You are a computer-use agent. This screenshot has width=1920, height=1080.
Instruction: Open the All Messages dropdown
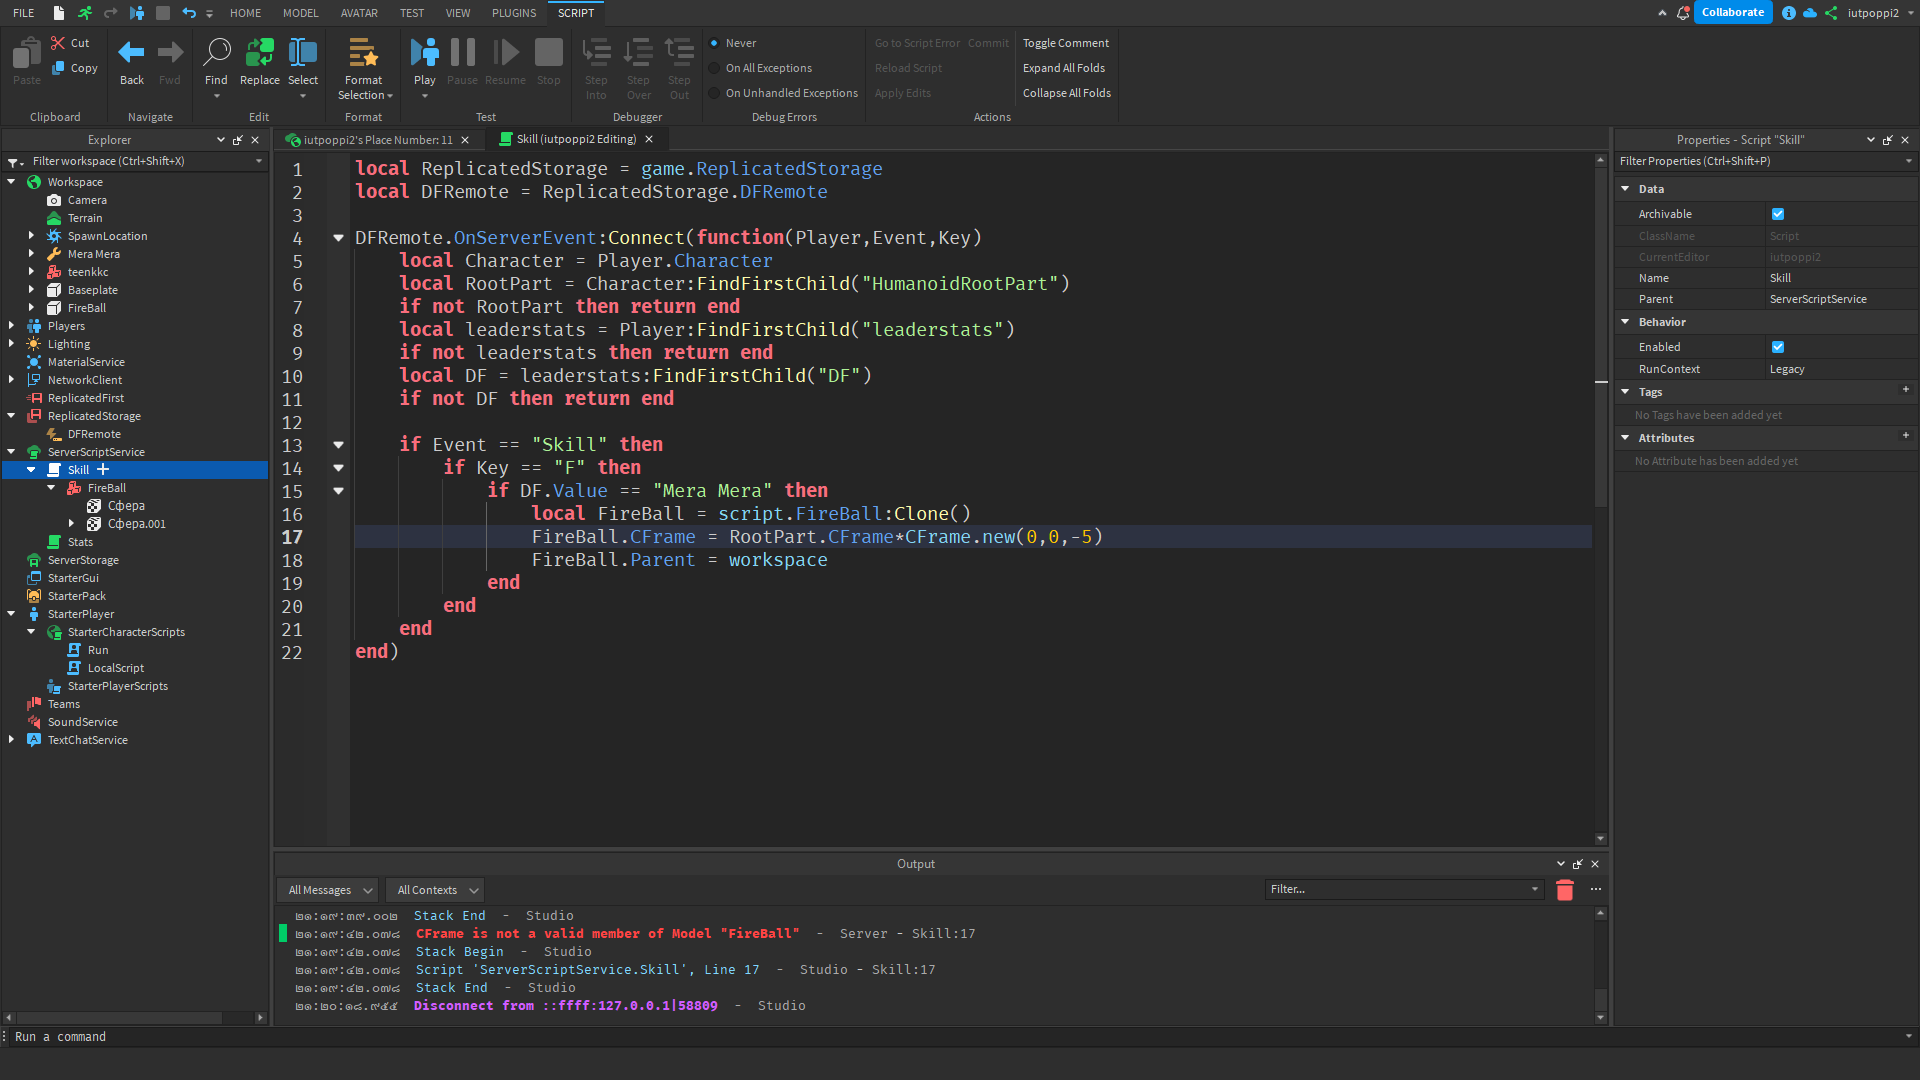328,890
